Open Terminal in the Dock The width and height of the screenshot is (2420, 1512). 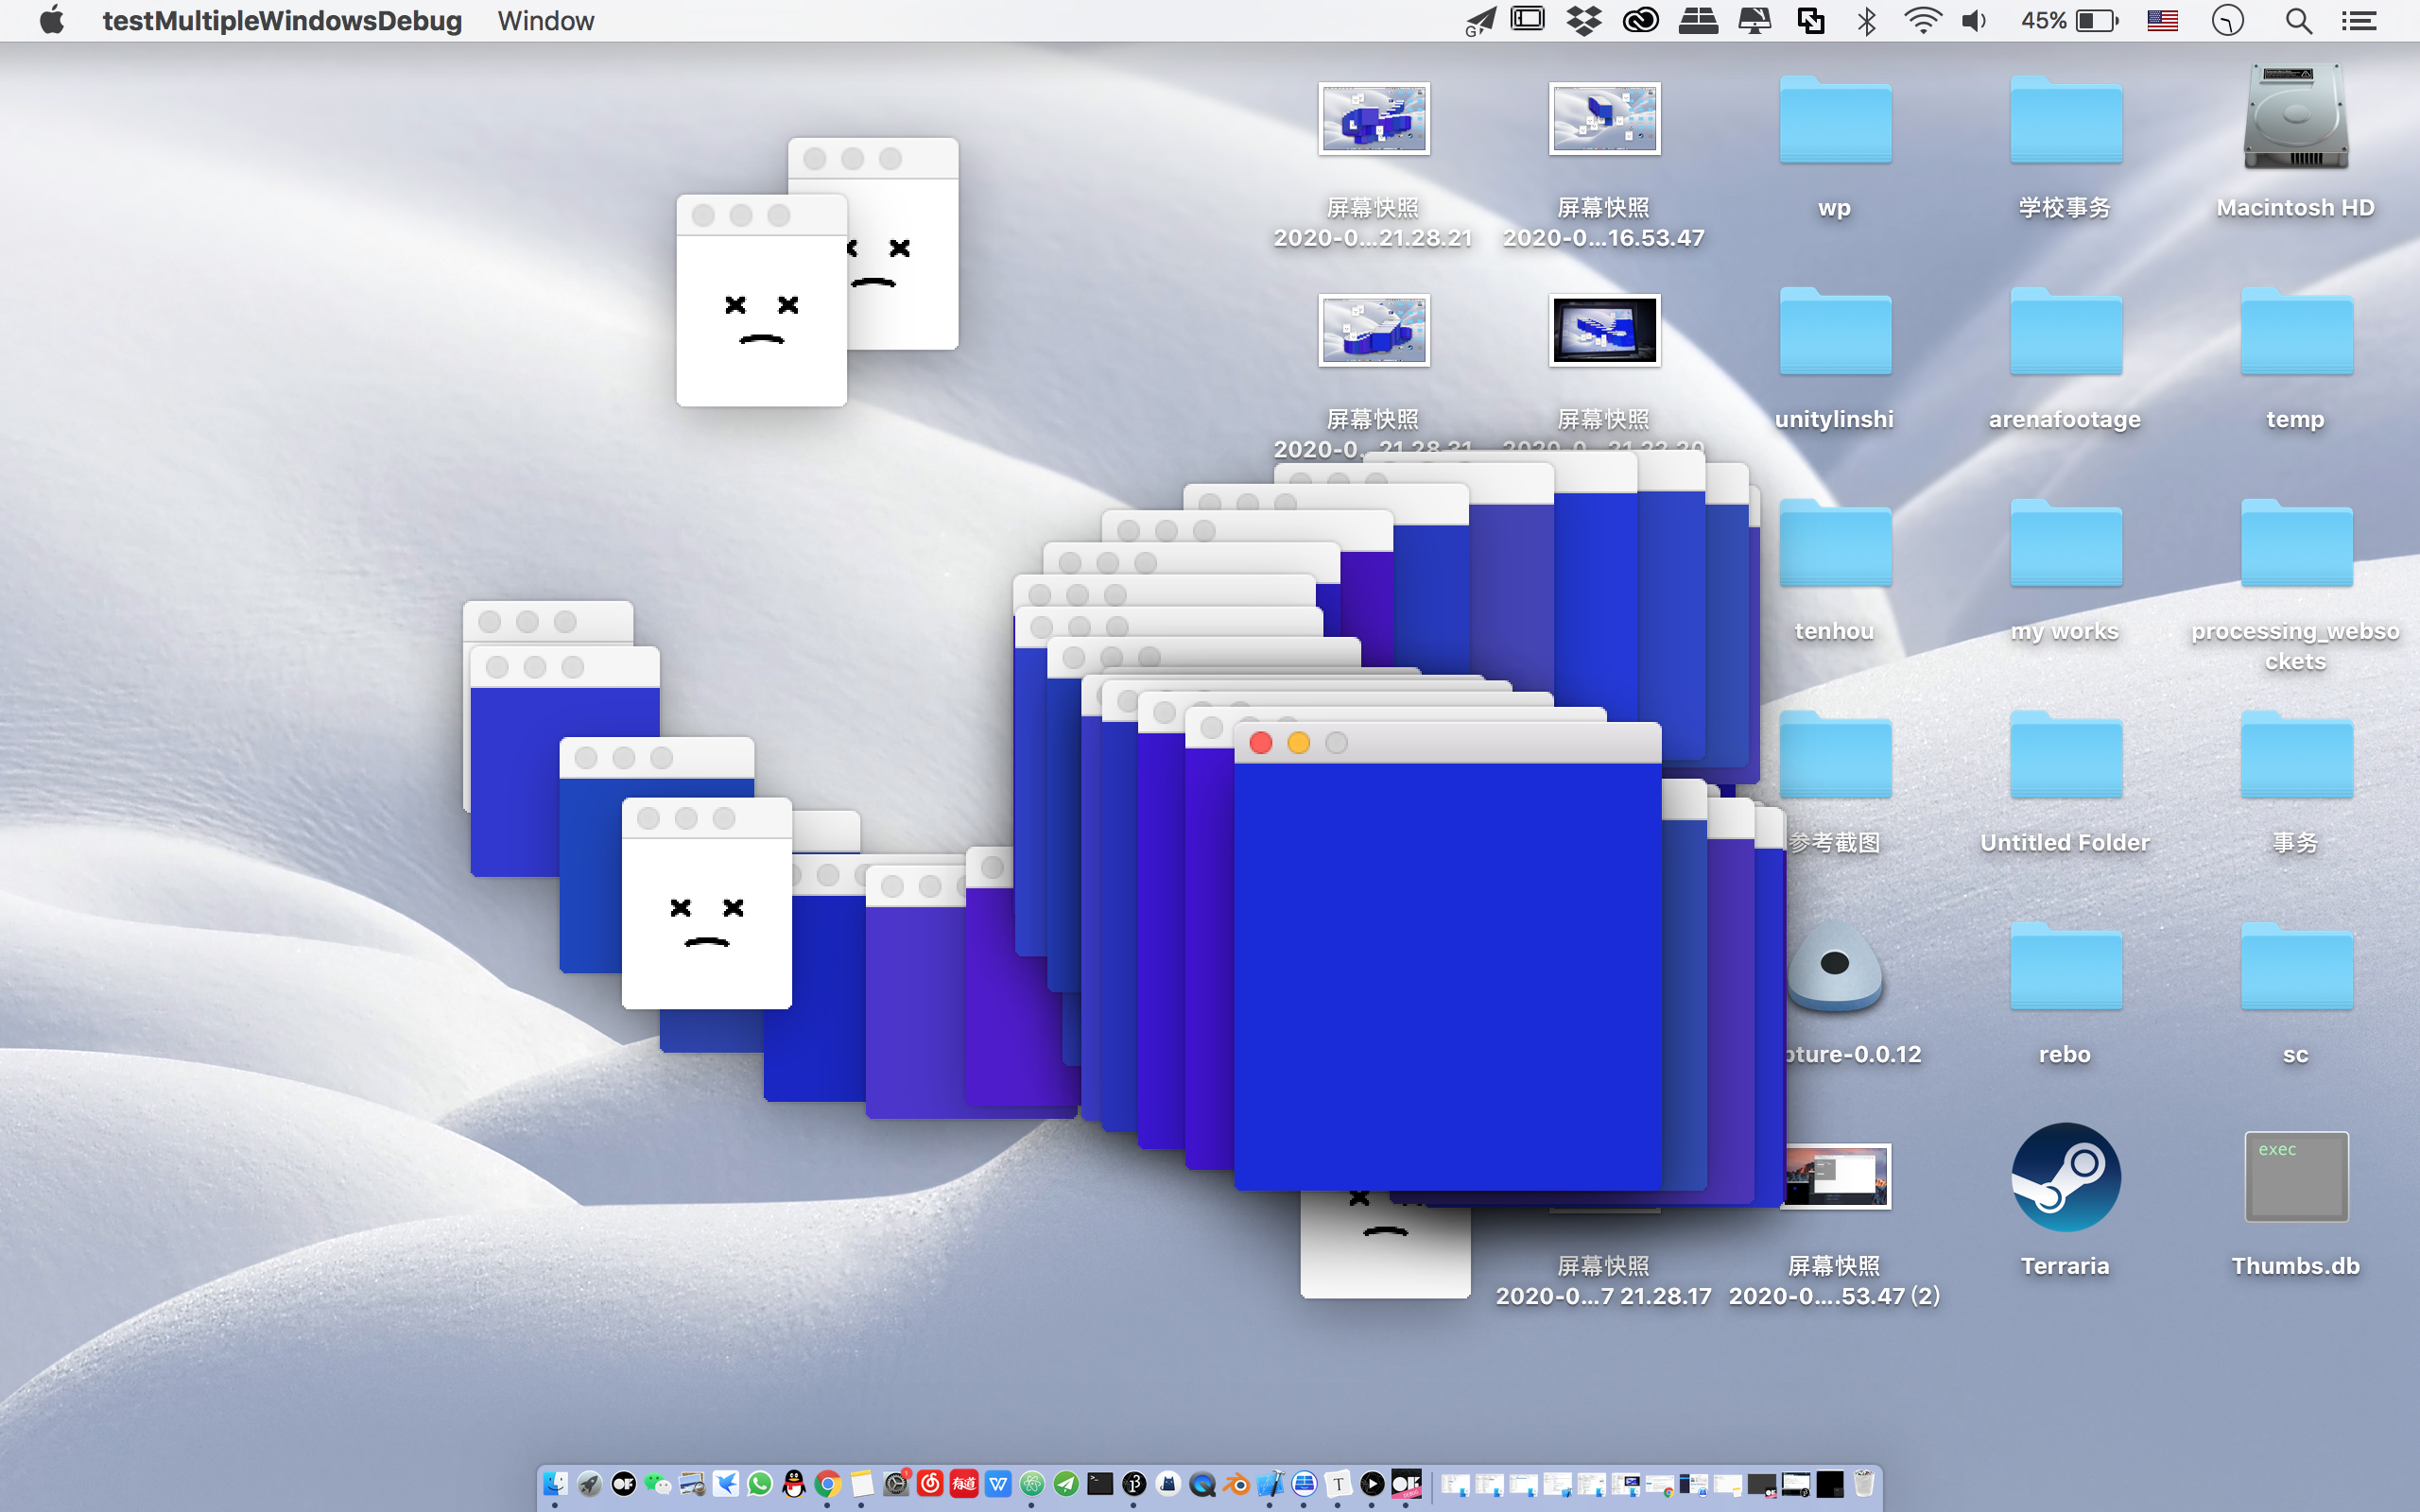1100,1484
